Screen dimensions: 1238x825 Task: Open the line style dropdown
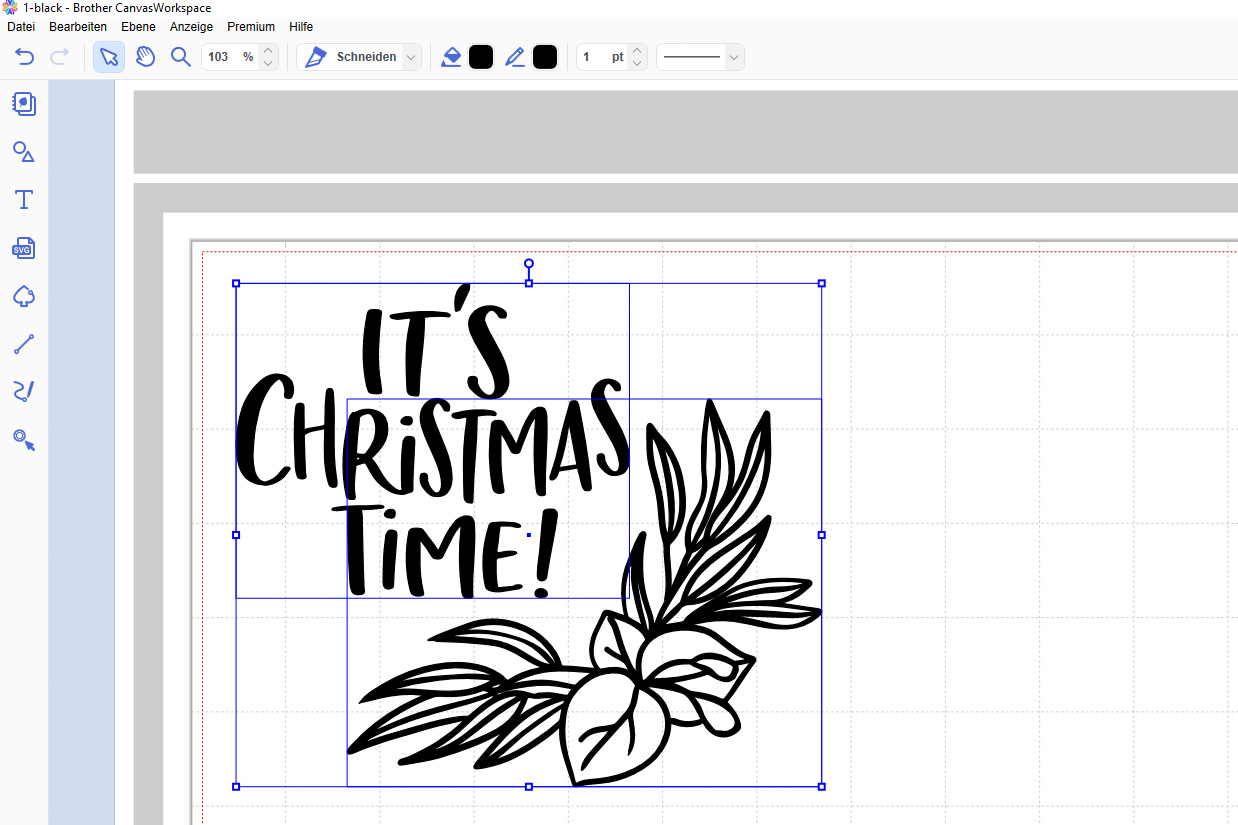point(734,57)
